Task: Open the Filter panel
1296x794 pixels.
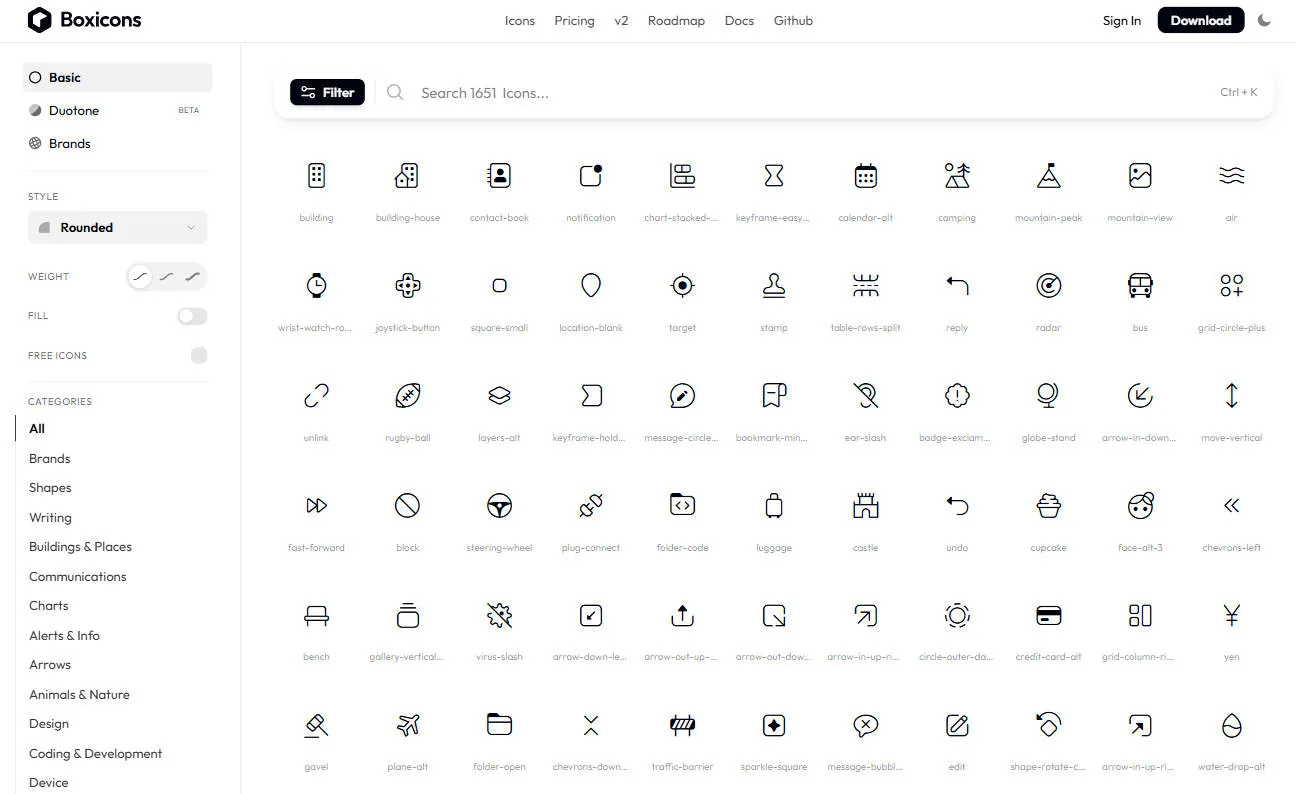Action: coord(327,92)
